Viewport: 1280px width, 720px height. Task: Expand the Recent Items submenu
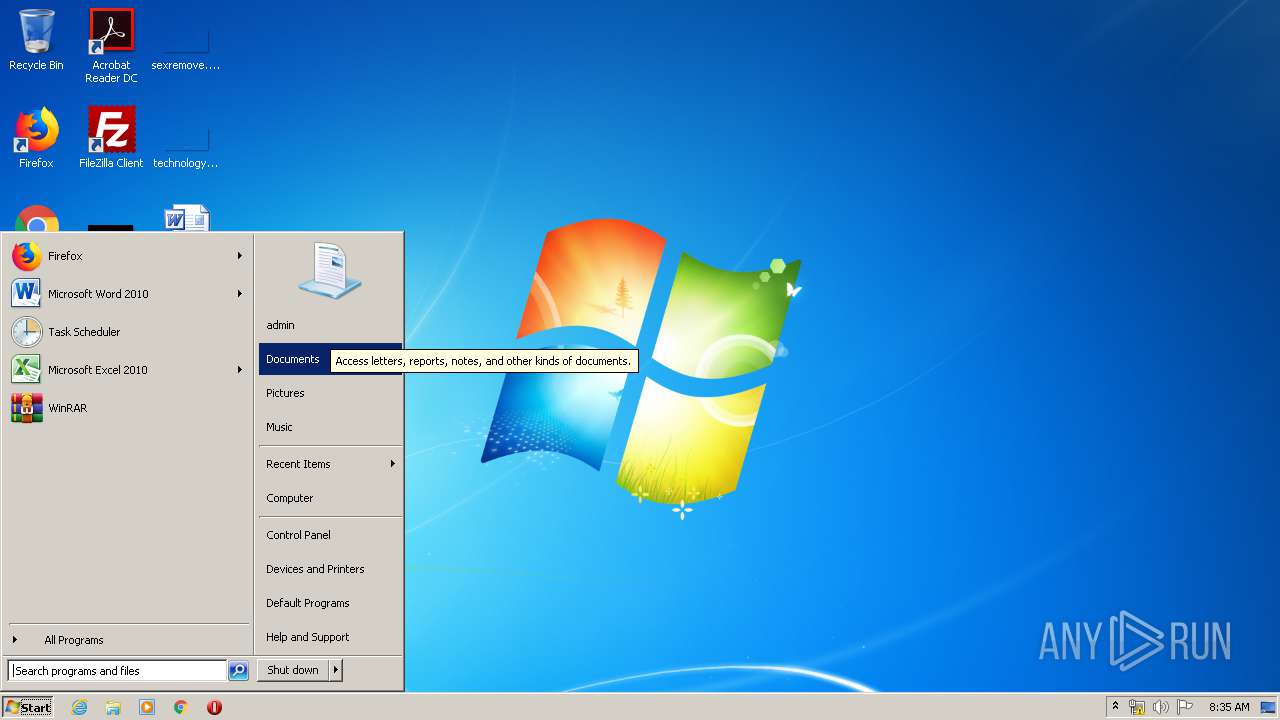pos(330,464)
